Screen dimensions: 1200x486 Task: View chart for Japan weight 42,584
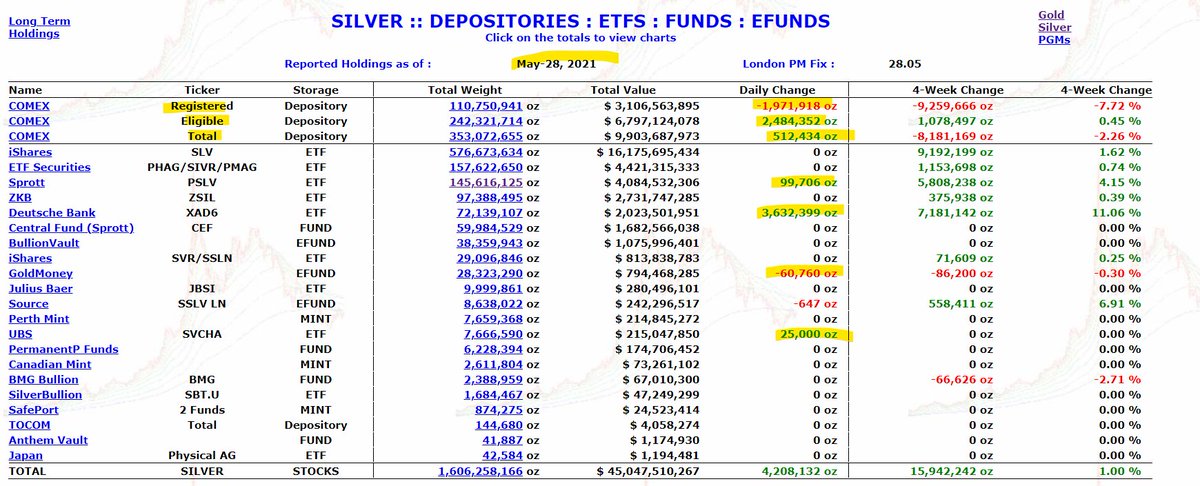[502, 455]
